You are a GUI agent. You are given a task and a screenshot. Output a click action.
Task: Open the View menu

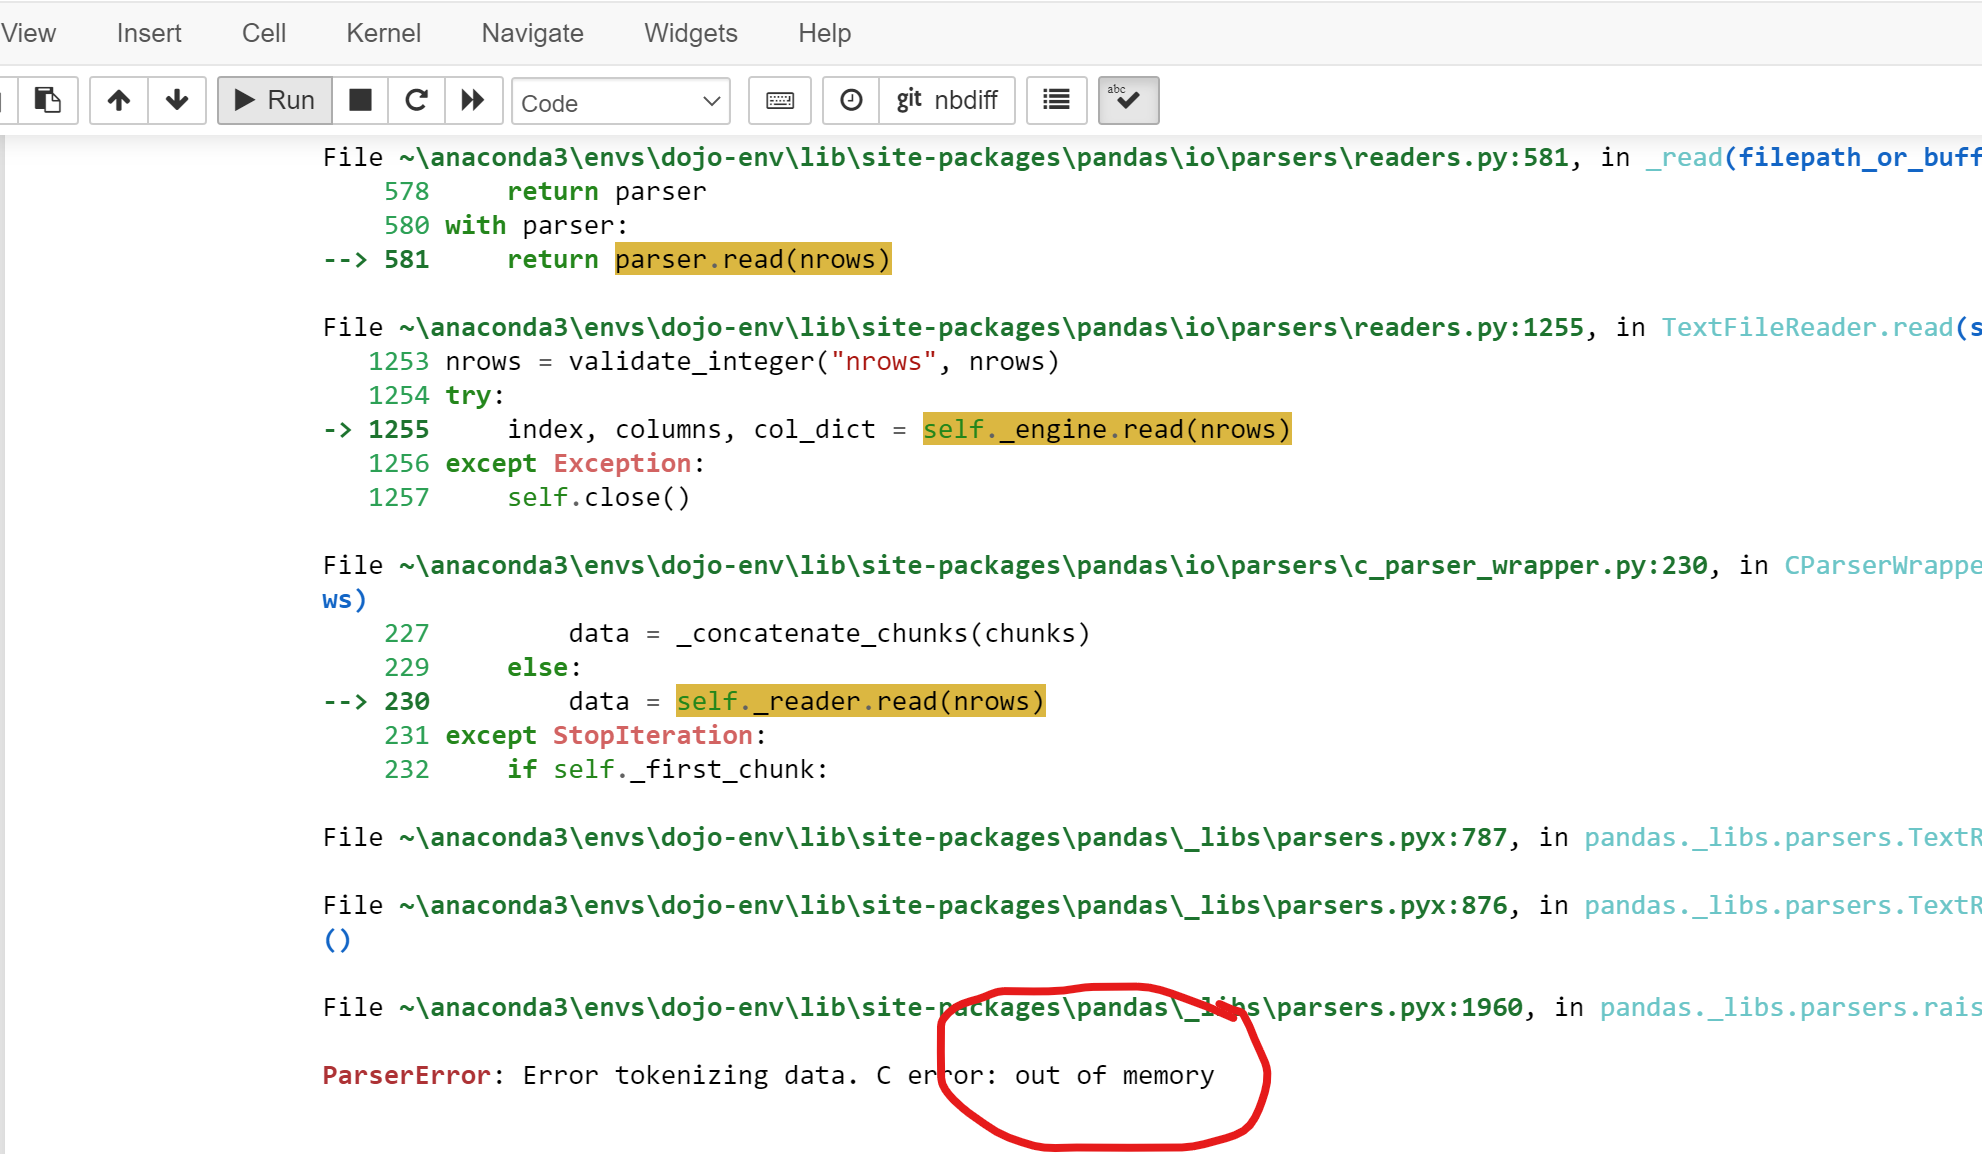[x=28, y=33]
